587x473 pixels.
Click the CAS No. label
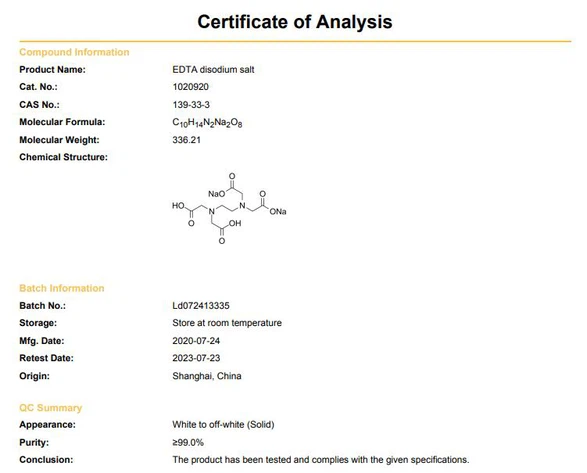pos(39,104)
